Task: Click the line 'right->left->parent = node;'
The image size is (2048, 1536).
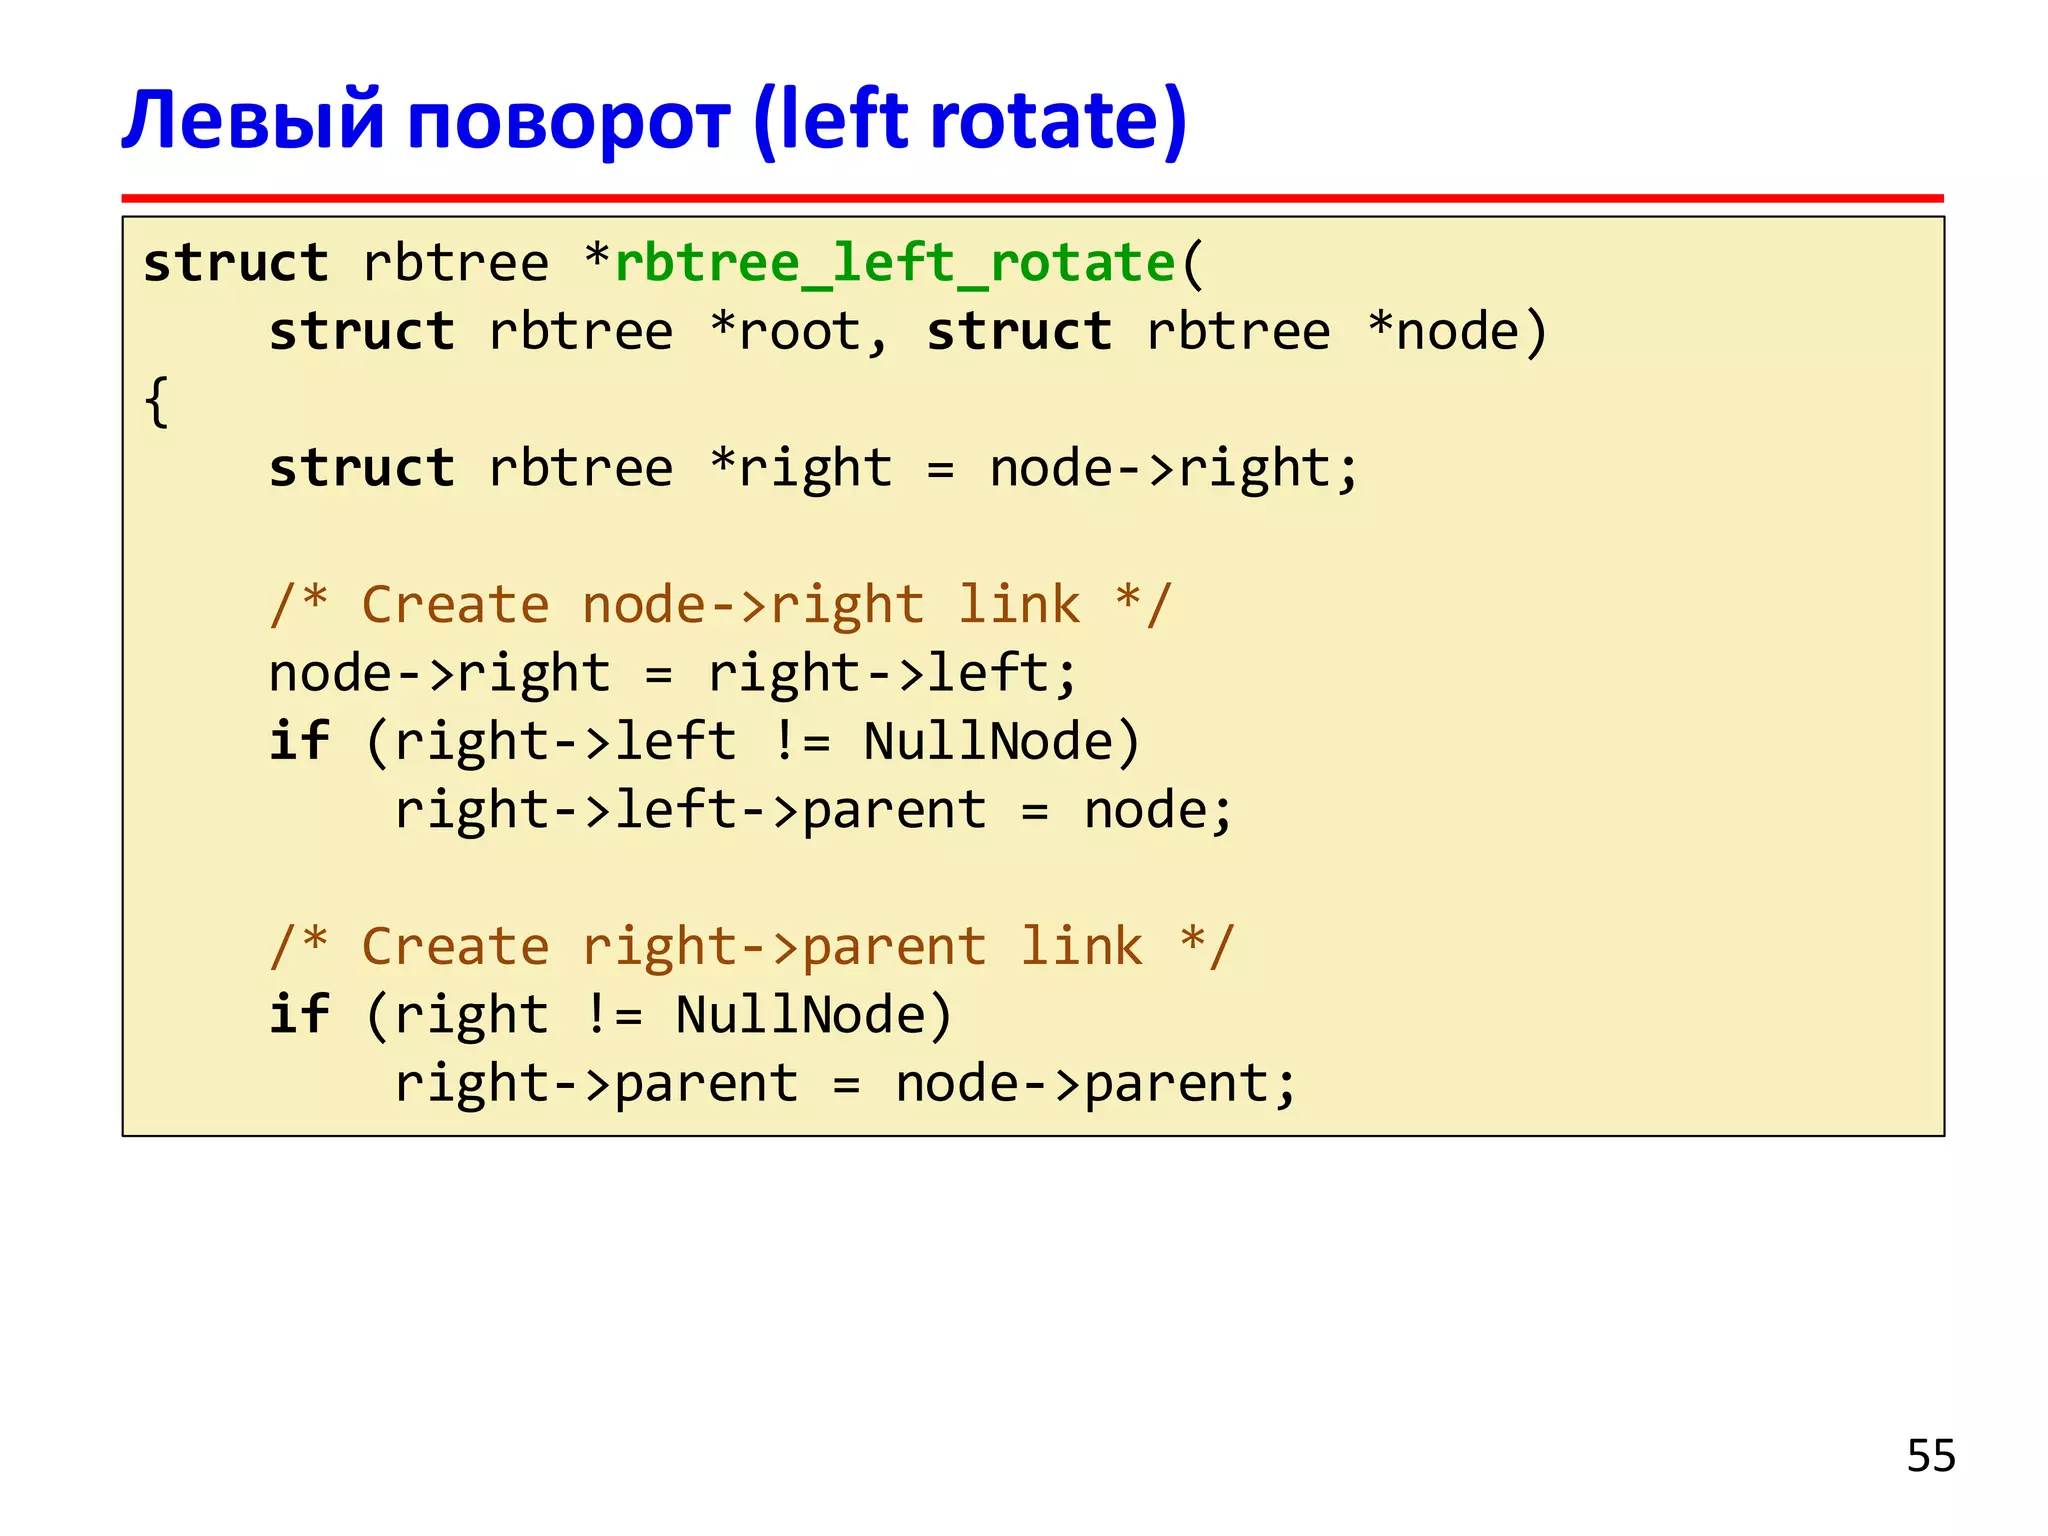Action: point(814,811)
